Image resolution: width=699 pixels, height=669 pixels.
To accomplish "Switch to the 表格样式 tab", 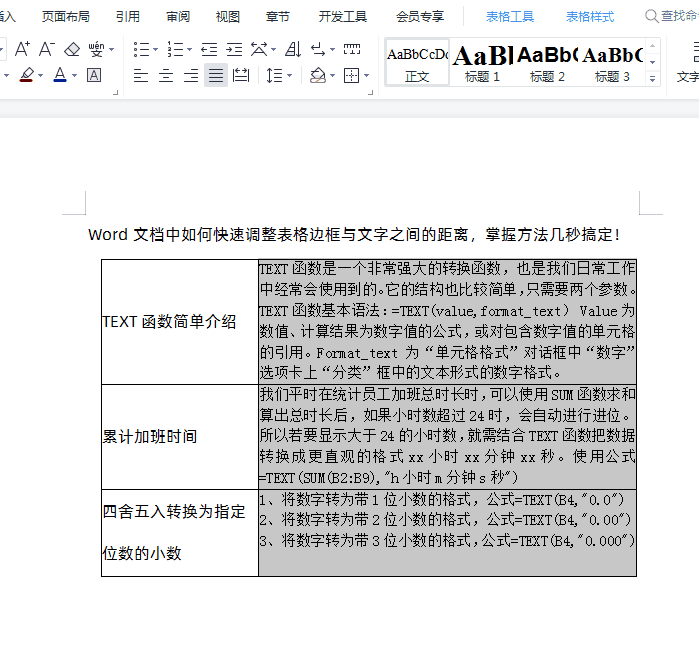I will coord(590,16).
